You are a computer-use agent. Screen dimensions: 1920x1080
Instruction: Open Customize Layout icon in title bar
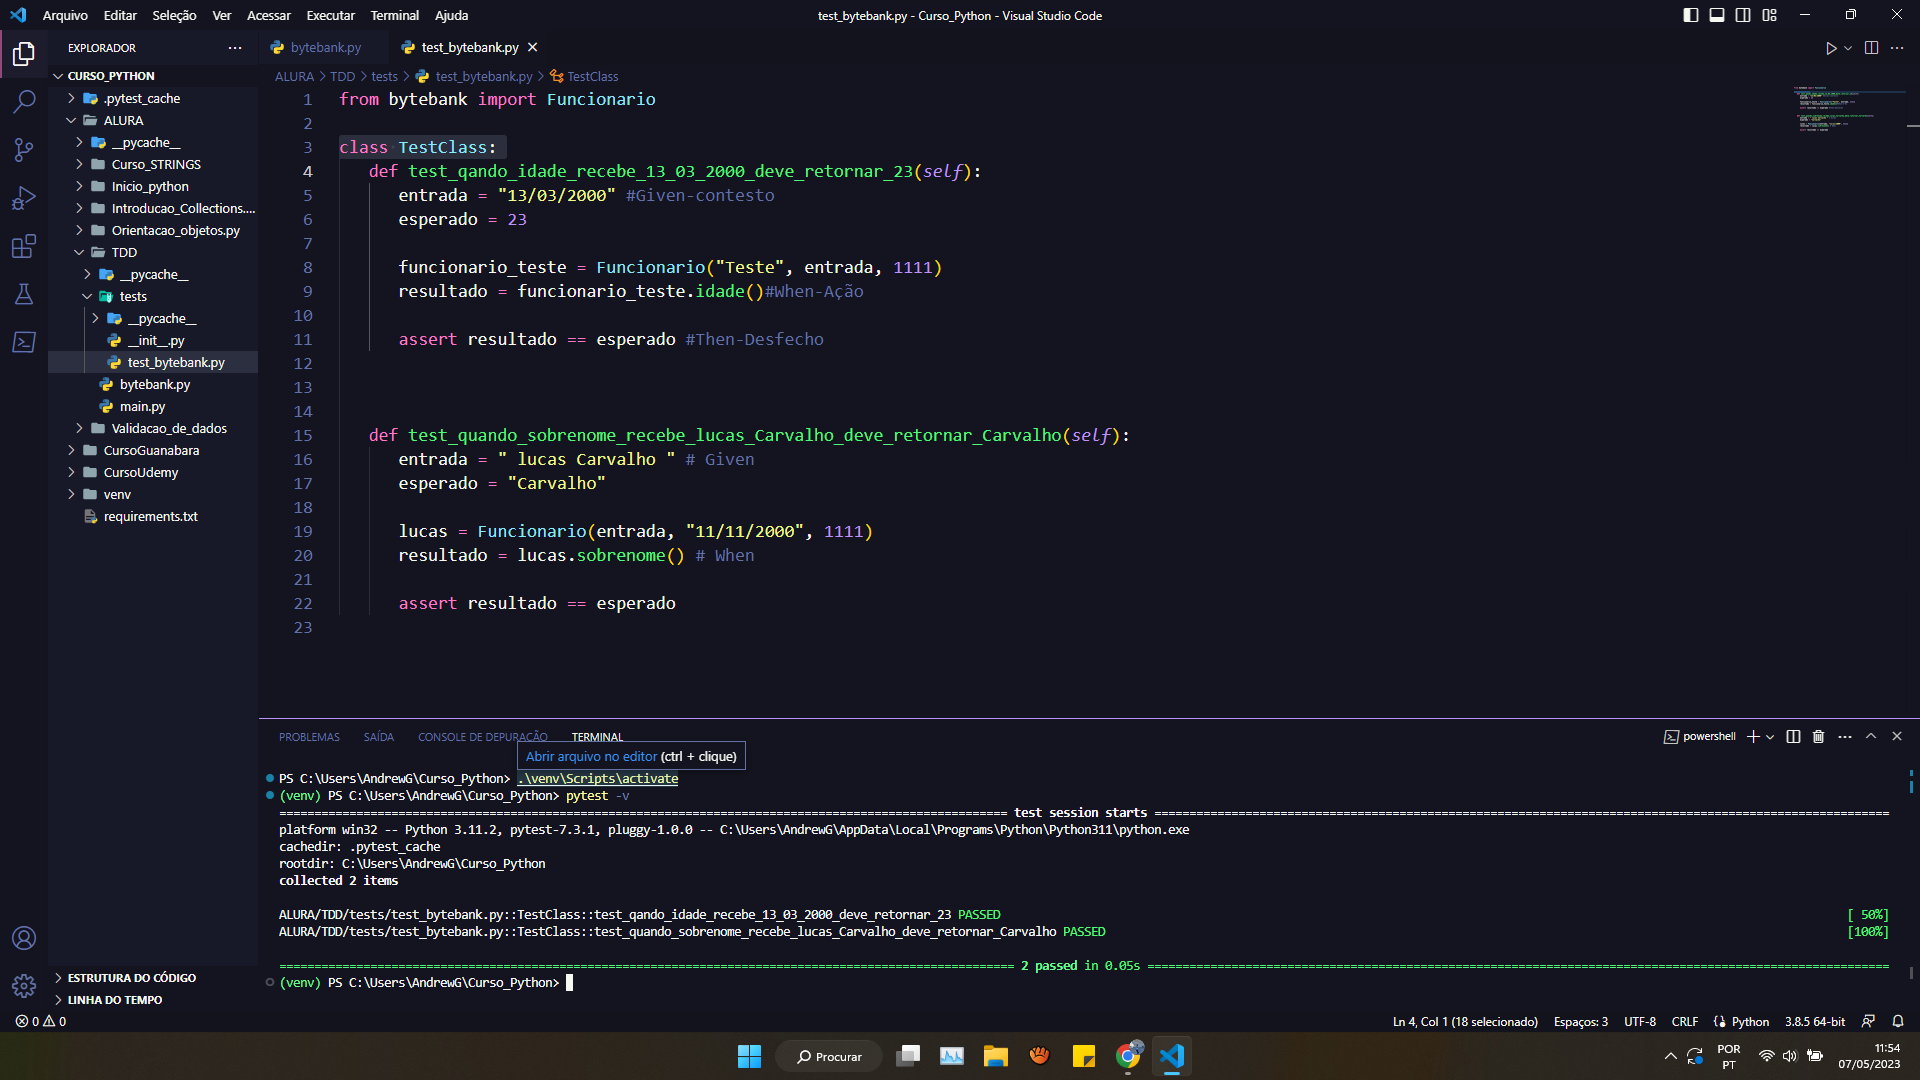1769,15
